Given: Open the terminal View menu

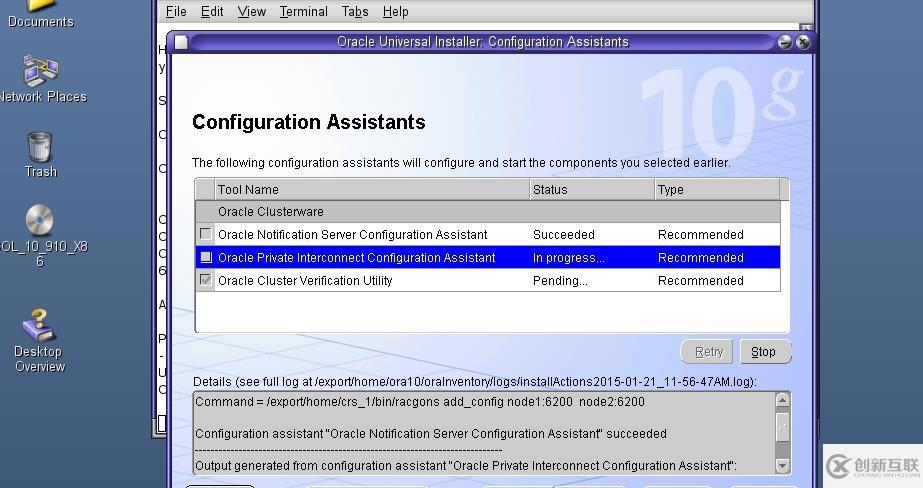Looking at the screenshot, I should tap(252, 12).
